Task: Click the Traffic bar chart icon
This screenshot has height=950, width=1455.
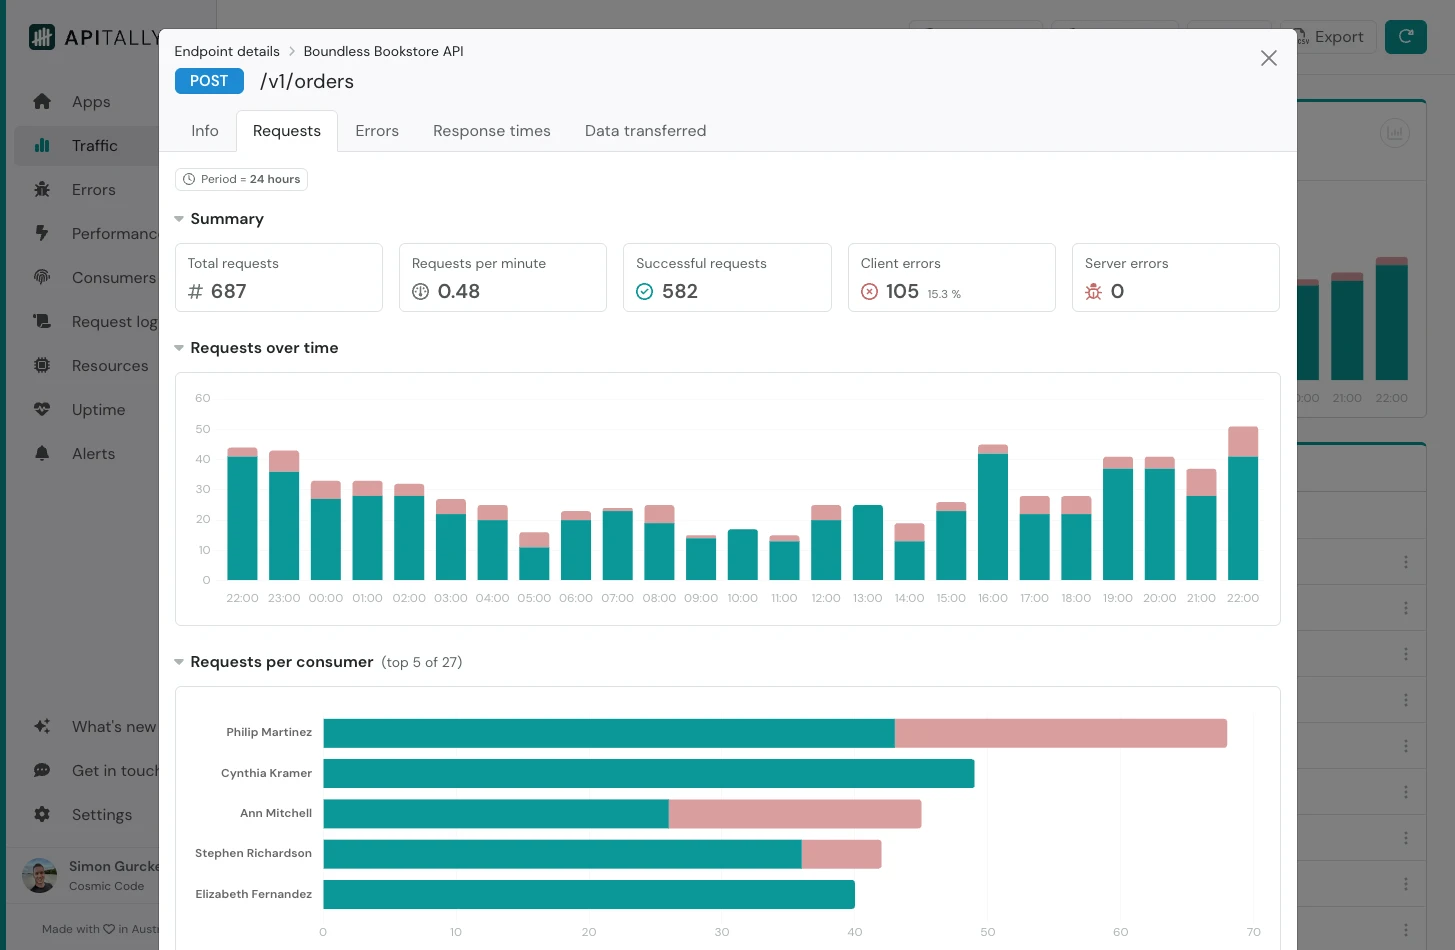Action: pyautogui.click(x=42, y=145)
